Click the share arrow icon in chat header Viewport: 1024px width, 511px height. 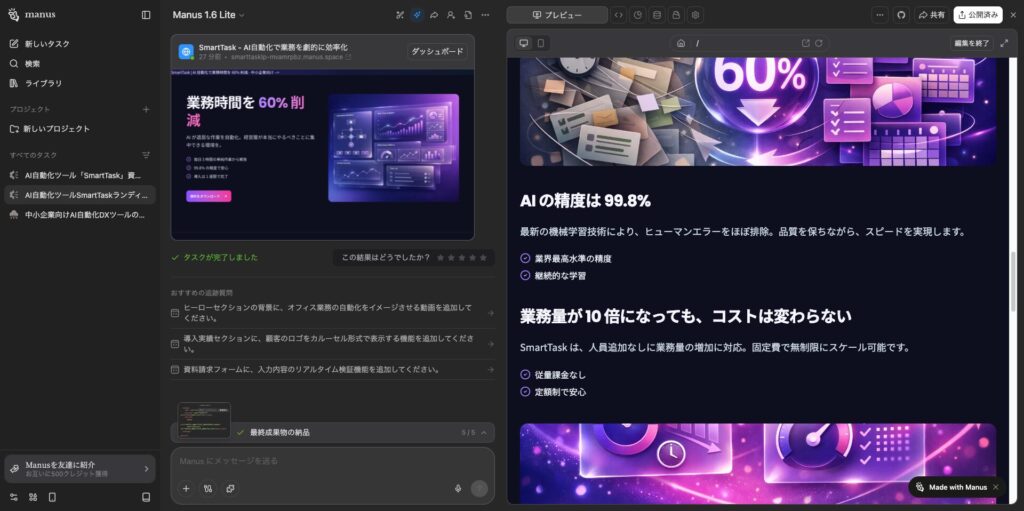(x=434, y=15)
